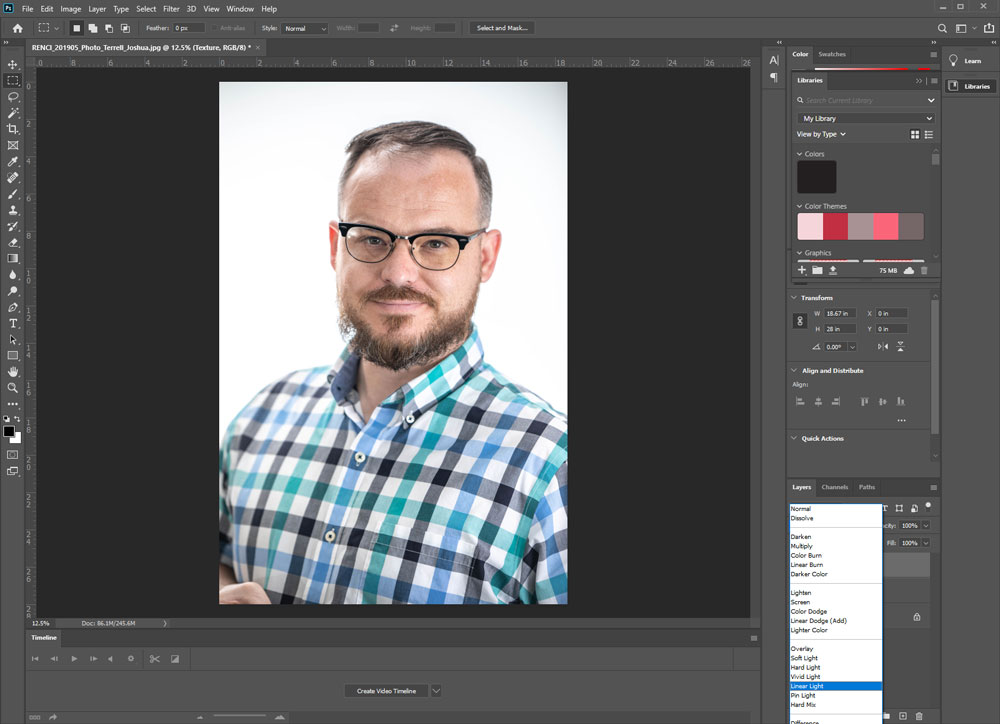The image size is (1000, 724).
Task: Select the Hand tool
Action: 13,371
